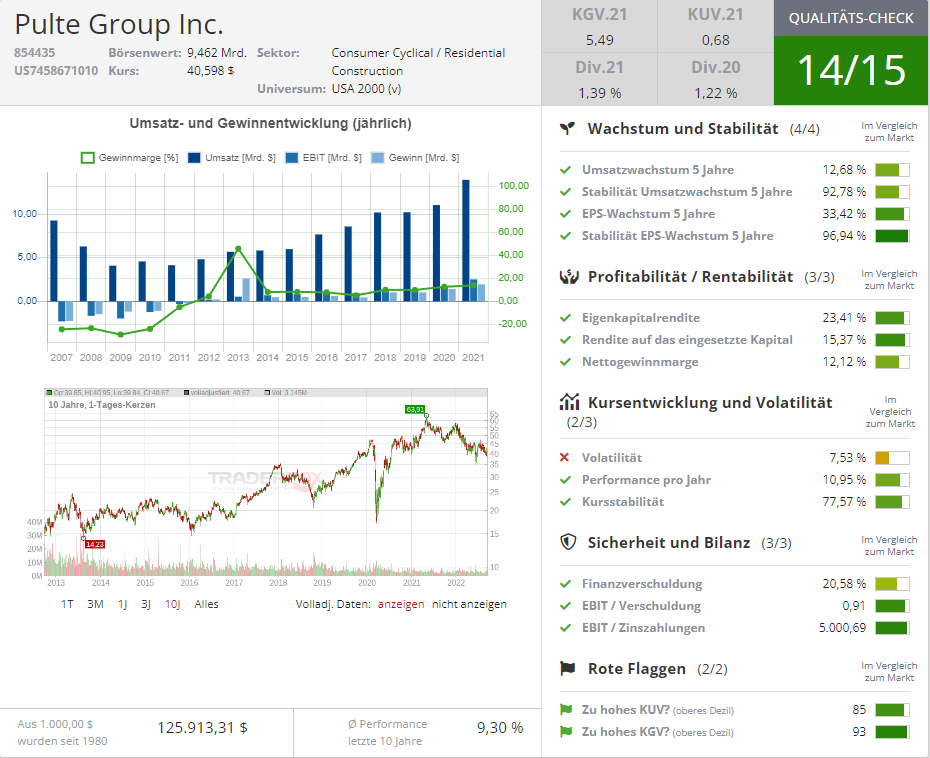Screen dimensions: 930x758
Task: Click the green flag beside Zu hohes KUV?
Action: 565,710
